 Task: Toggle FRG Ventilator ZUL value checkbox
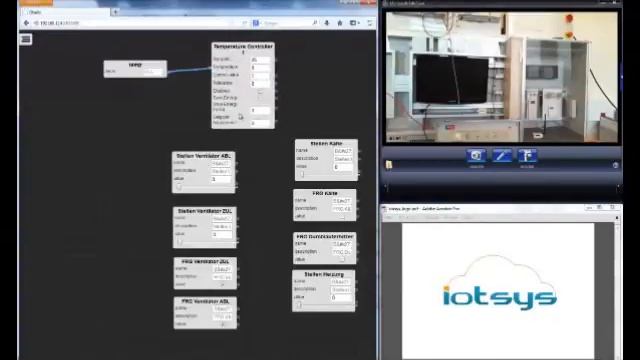(x=222, y=284)
